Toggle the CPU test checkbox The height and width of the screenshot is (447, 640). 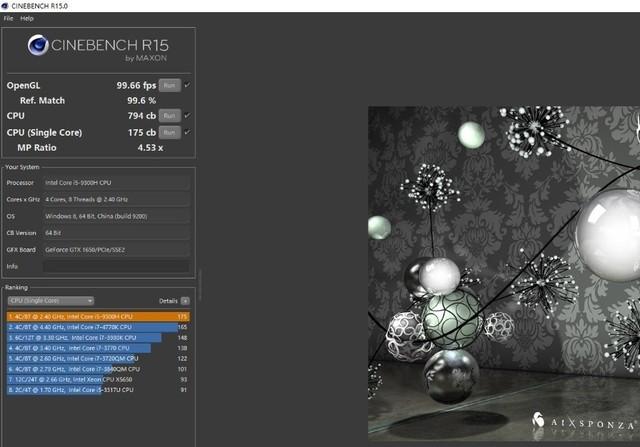(x=187, y=116)
